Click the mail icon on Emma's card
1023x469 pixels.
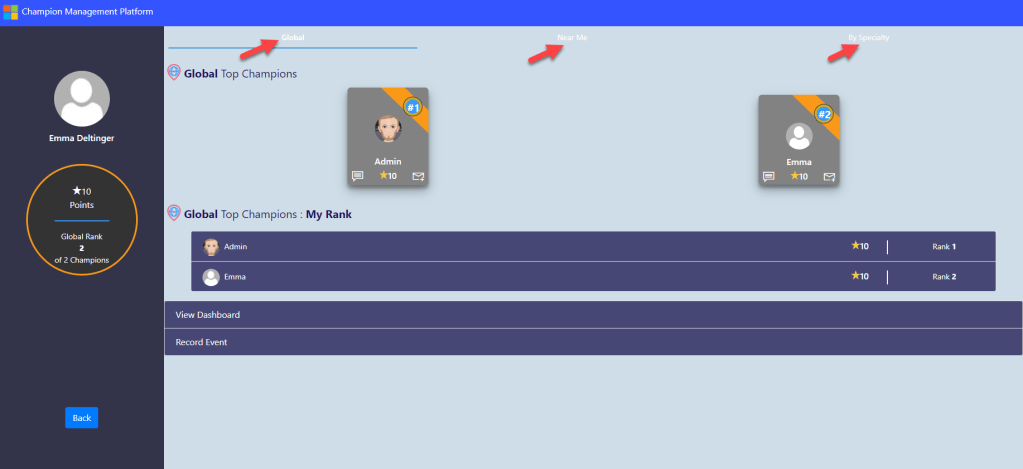pos(829,177)
